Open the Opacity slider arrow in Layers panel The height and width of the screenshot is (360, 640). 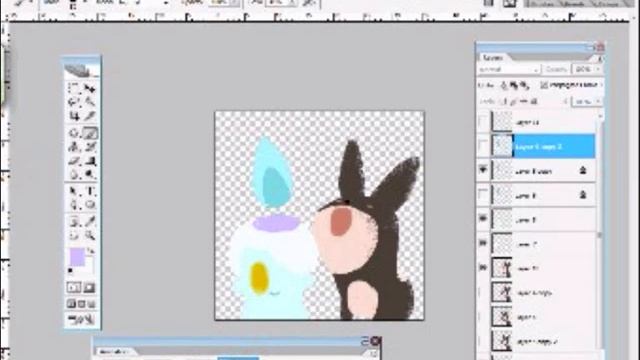[x=598, y=70]
